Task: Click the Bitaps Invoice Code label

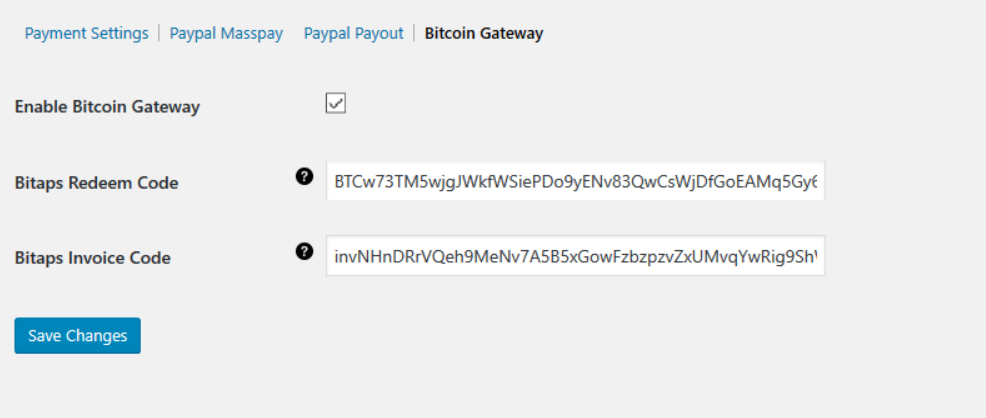Action: (x=92, y=258)
